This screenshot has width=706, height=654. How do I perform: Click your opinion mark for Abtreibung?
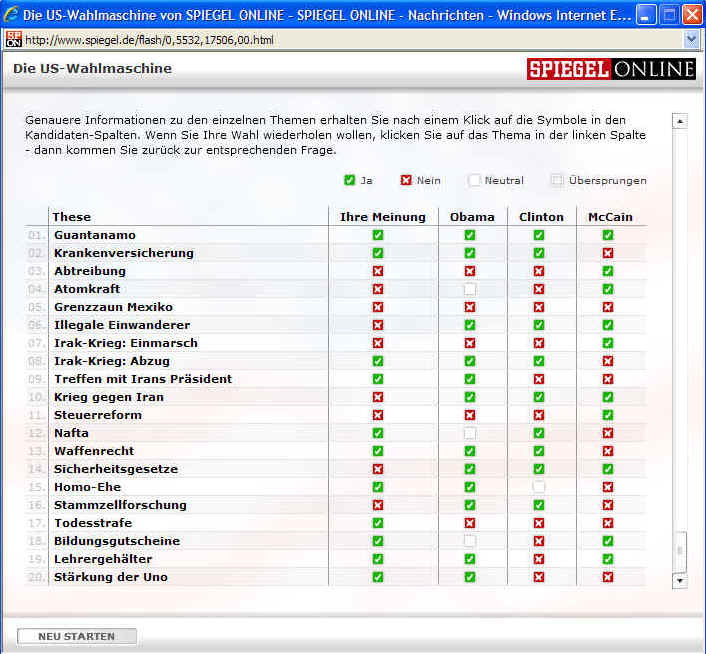pyautogui.click(x=378, y=271)
